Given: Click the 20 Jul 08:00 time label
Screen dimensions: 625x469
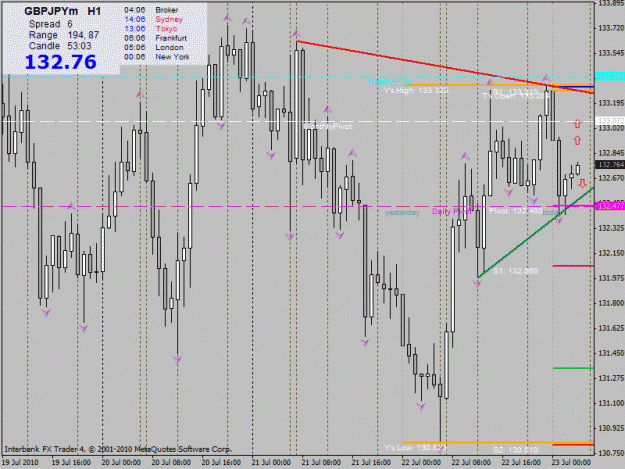Looking at the screenshot, I should point(171,462).
